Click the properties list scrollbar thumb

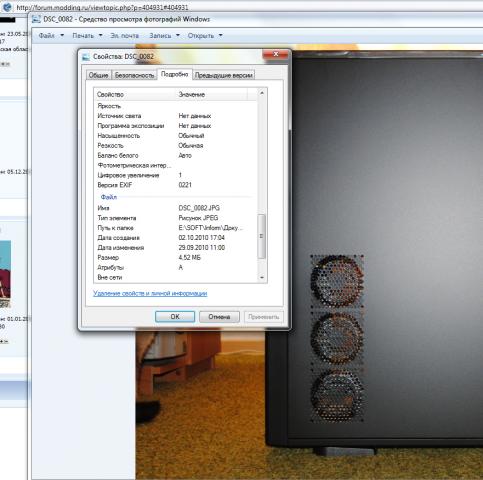pyautogui.click(x=262, y=236)
